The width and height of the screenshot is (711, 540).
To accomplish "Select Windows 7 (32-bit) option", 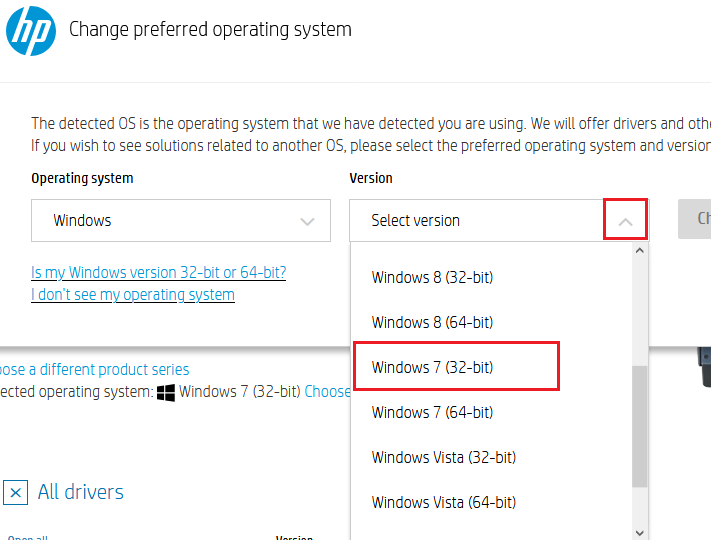I will pos(432,367).
